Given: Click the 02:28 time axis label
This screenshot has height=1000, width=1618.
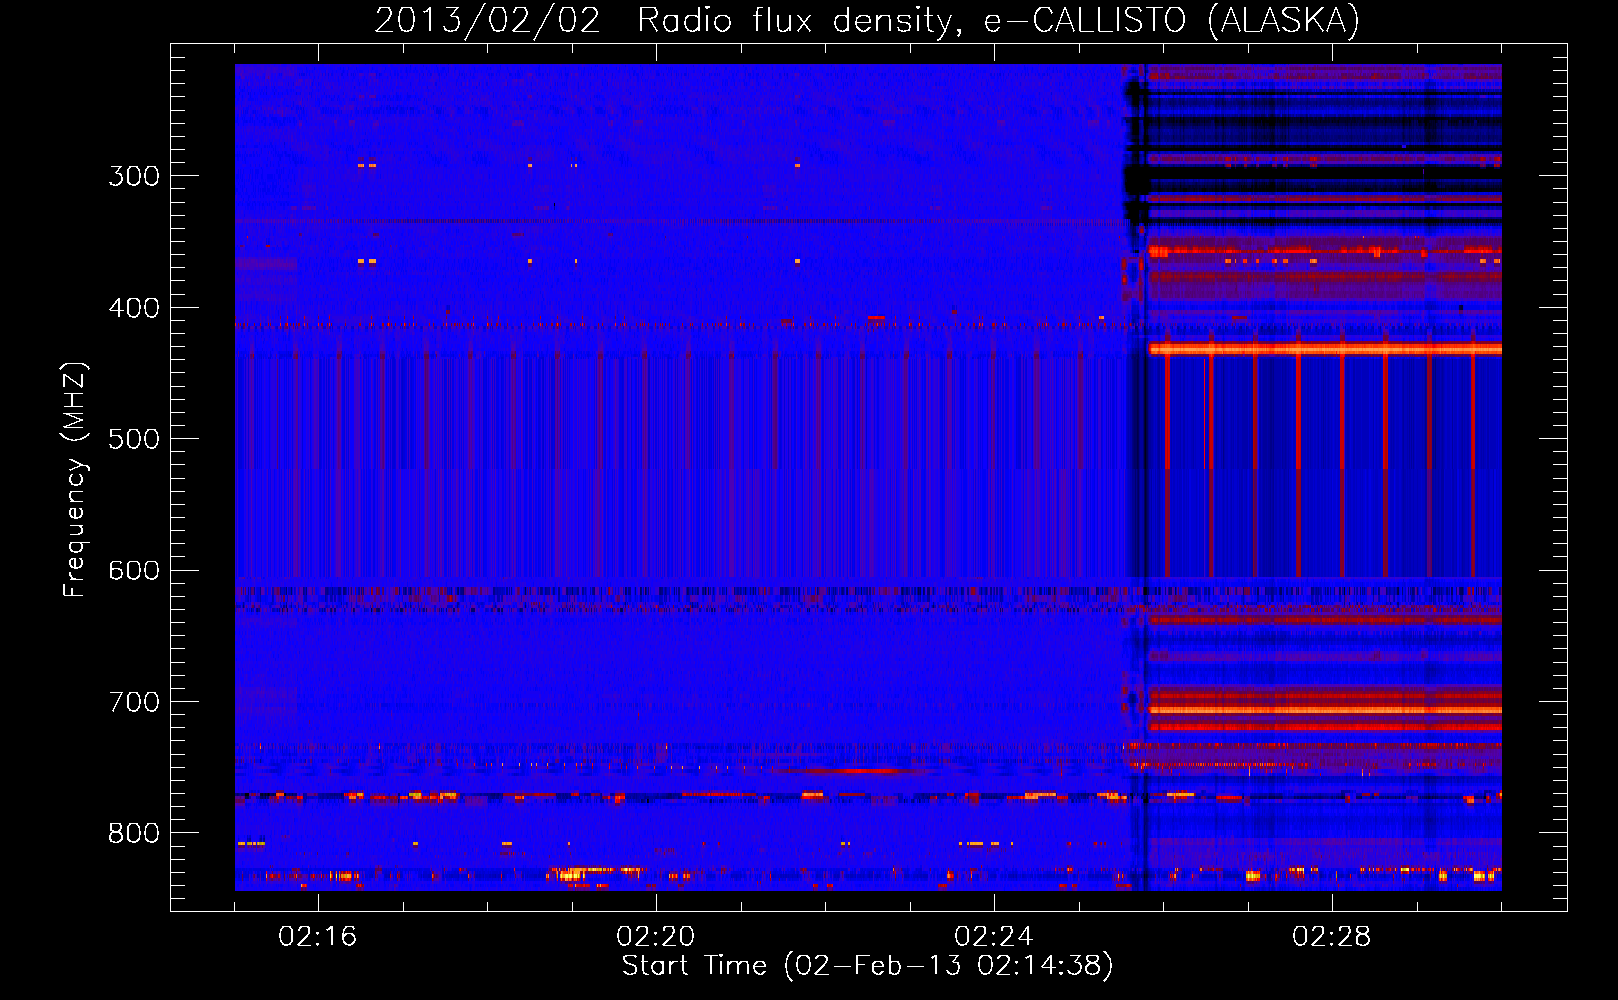Looking at the screenshot, I should (x=1332, y=937).
